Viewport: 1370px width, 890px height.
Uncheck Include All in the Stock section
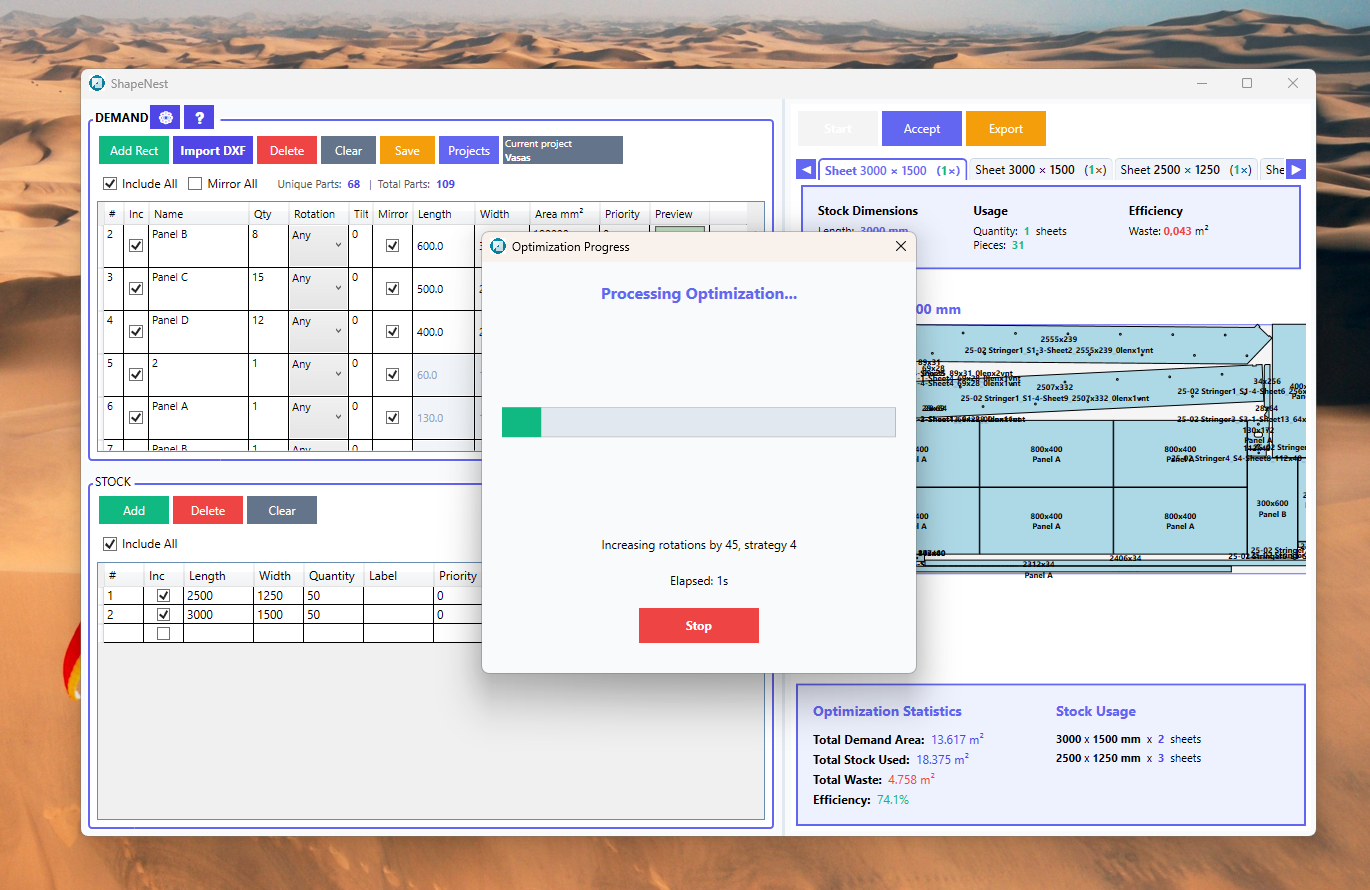[108, 544]
